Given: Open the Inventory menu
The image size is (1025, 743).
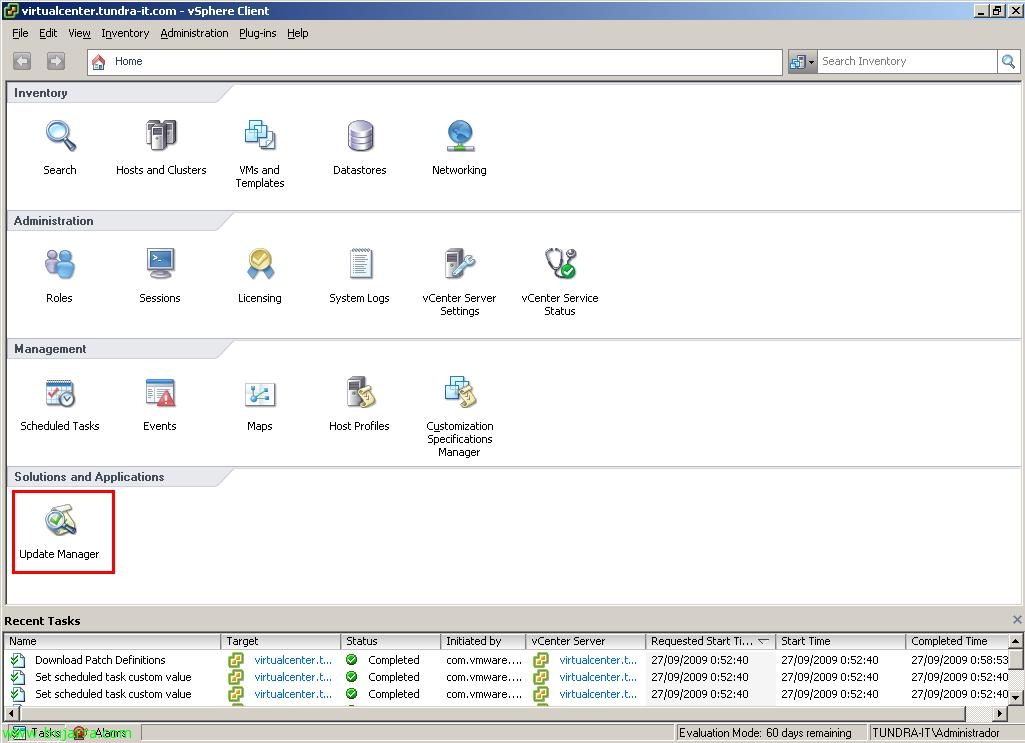Looking at the screenshot, I should (x=125, y=33).
